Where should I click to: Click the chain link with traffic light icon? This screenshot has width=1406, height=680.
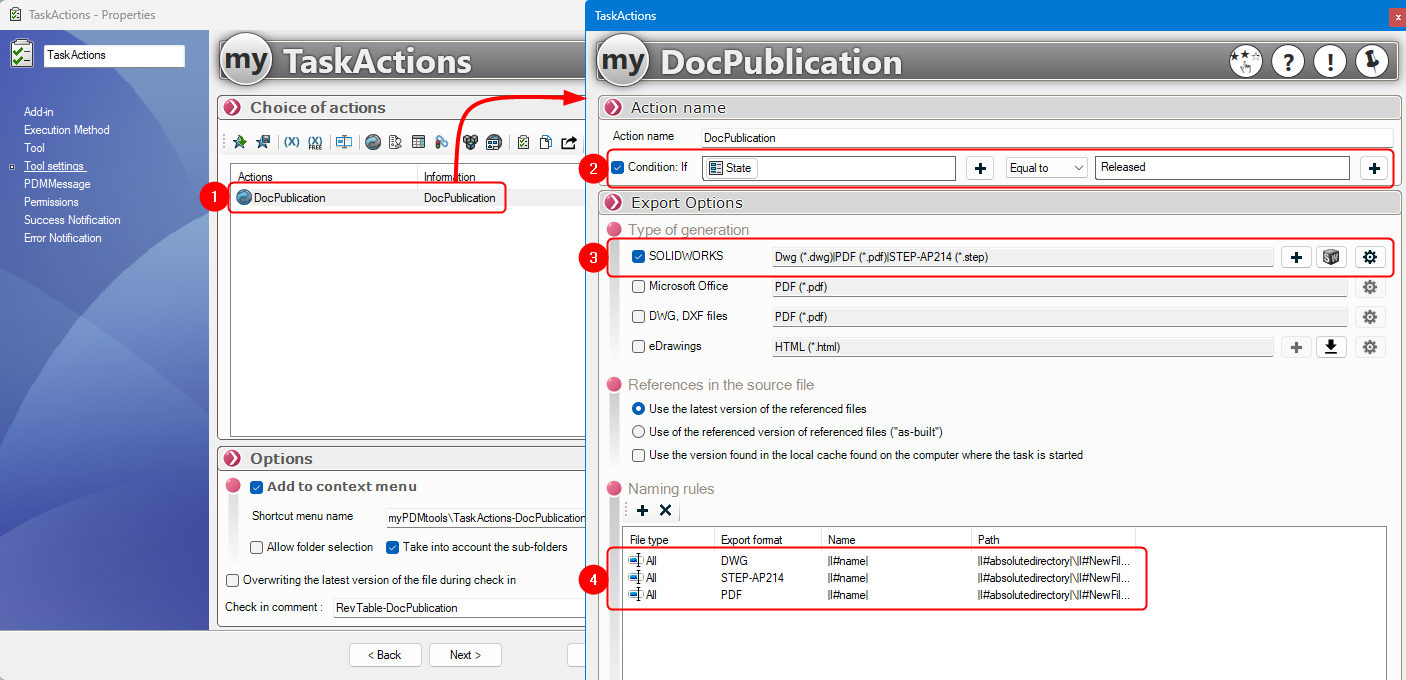[x=442, y=142]
